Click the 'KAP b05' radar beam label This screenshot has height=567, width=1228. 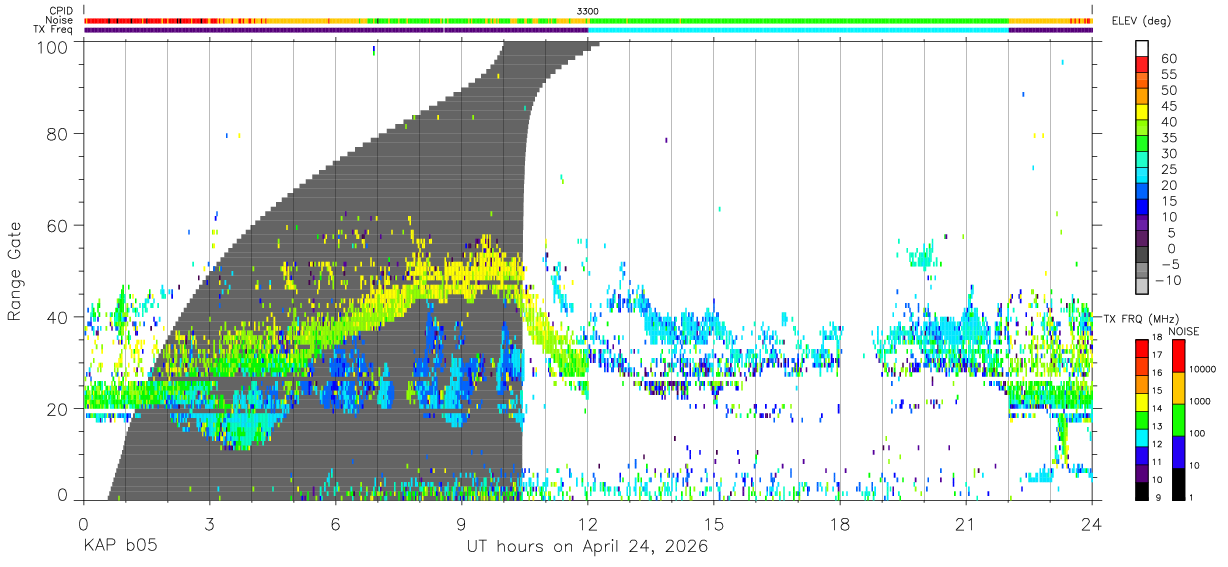point(120,546)
